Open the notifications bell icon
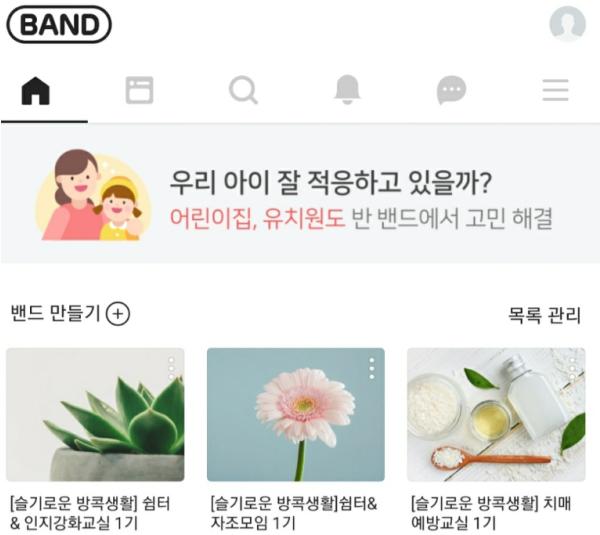Image resolution: width=600 pixels, height=535 pixels. (347, 90)
